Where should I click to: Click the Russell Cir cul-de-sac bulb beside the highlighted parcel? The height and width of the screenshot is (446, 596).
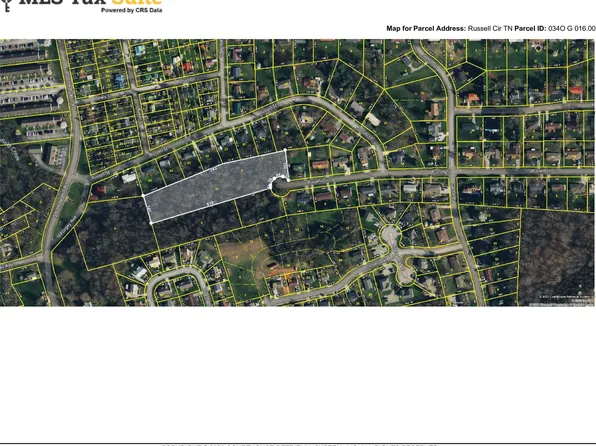(x=282, y=187)
